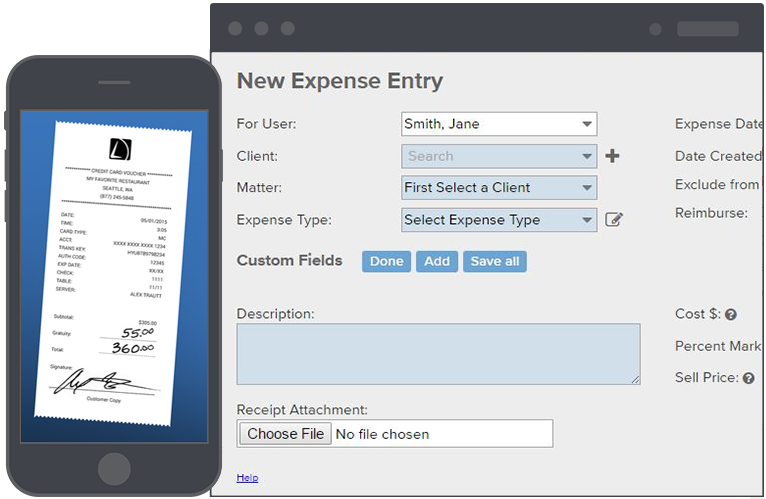Click the Date Created label
Image resolution: width=766 pixels, height=499 pixels.
(718, 156)
